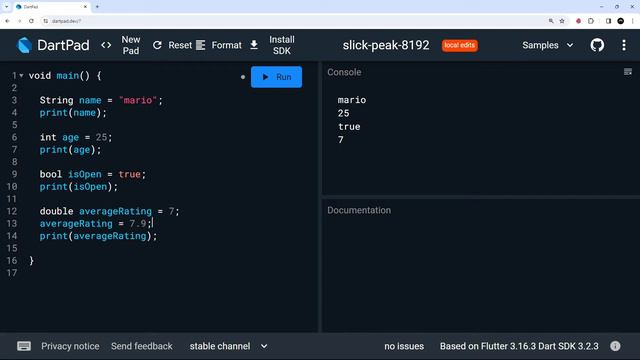Open the three-dot overflow menu
Screen dimensions: 640x360
tap(624, 45)
